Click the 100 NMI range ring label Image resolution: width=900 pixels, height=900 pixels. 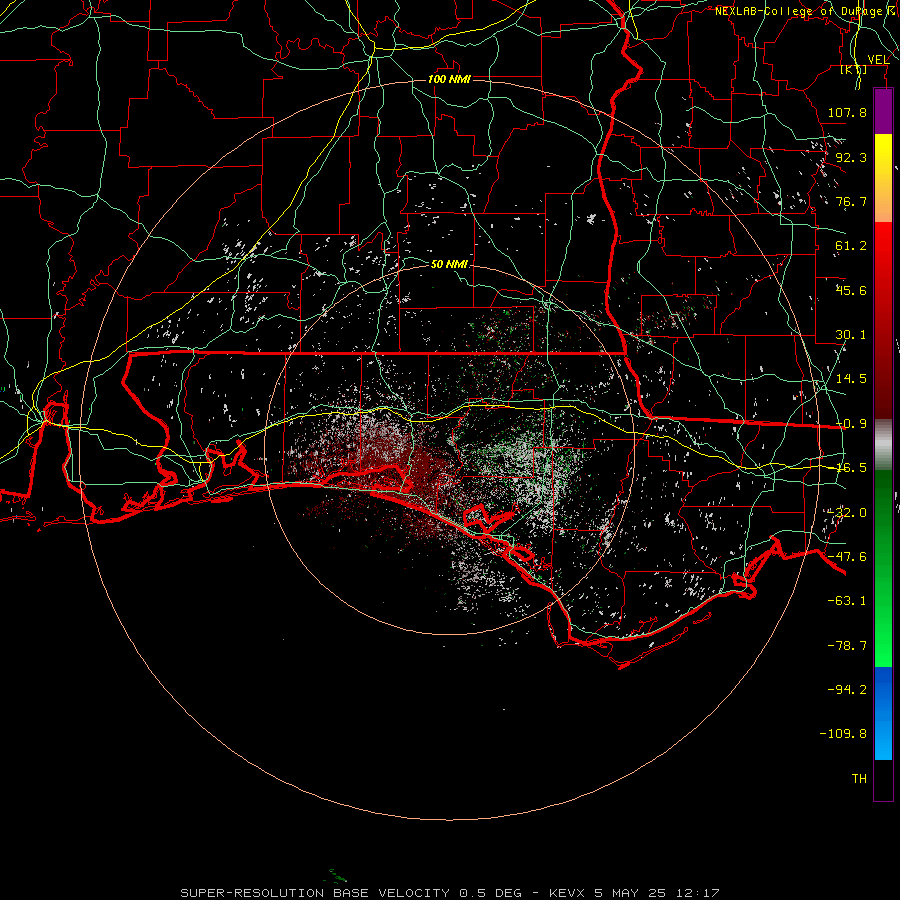click(449, 79)
